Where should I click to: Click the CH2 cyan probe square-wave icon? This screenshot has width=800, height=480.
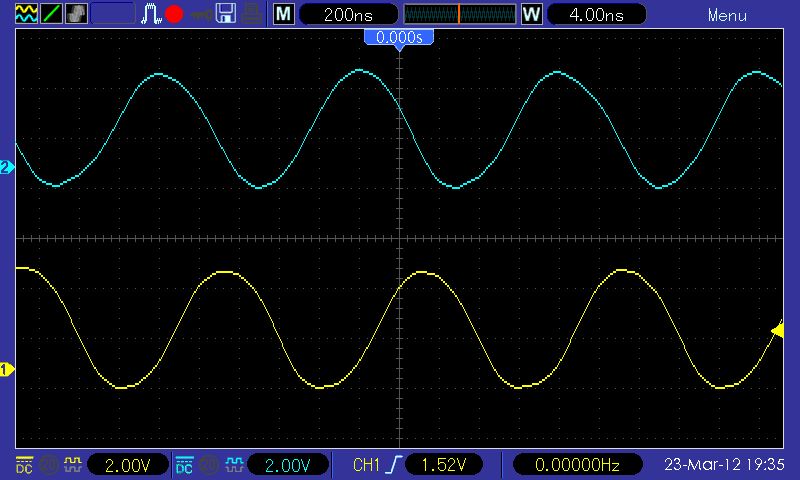pos(234,465)
